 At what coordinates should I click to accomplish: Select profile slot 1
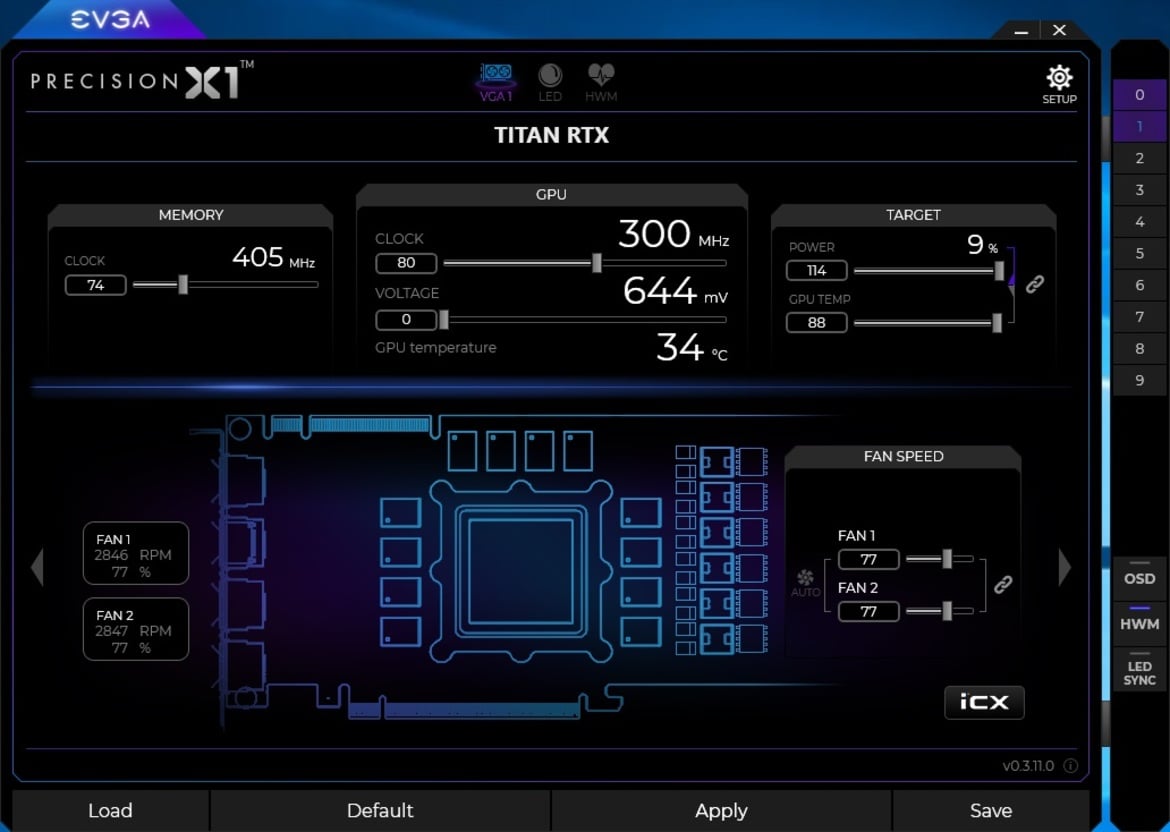click(1139, 126)
